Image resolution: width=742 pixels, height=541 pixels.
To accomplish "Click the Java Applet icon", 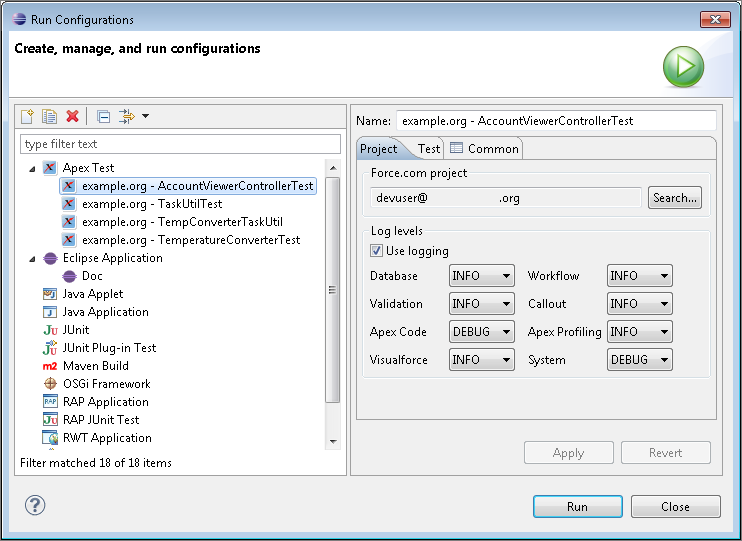I will (x=50, y=294).
